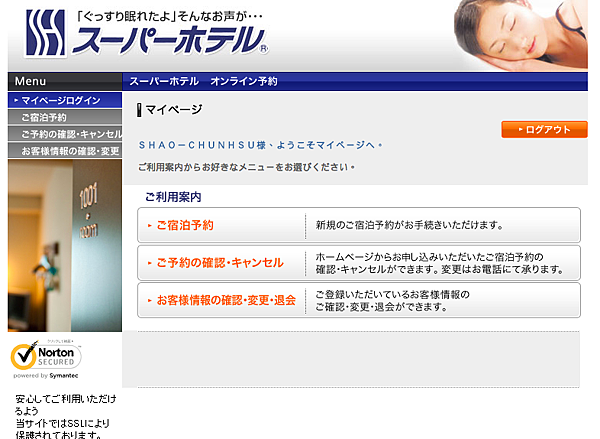
Task: Click the マイページ heading
Action: [170, 110]
